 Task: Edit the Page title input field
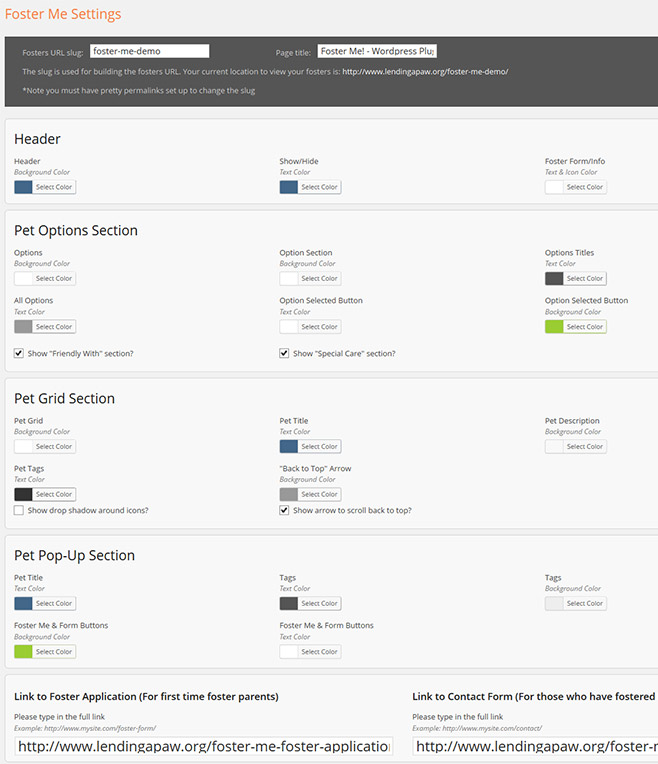coord(377,51)
